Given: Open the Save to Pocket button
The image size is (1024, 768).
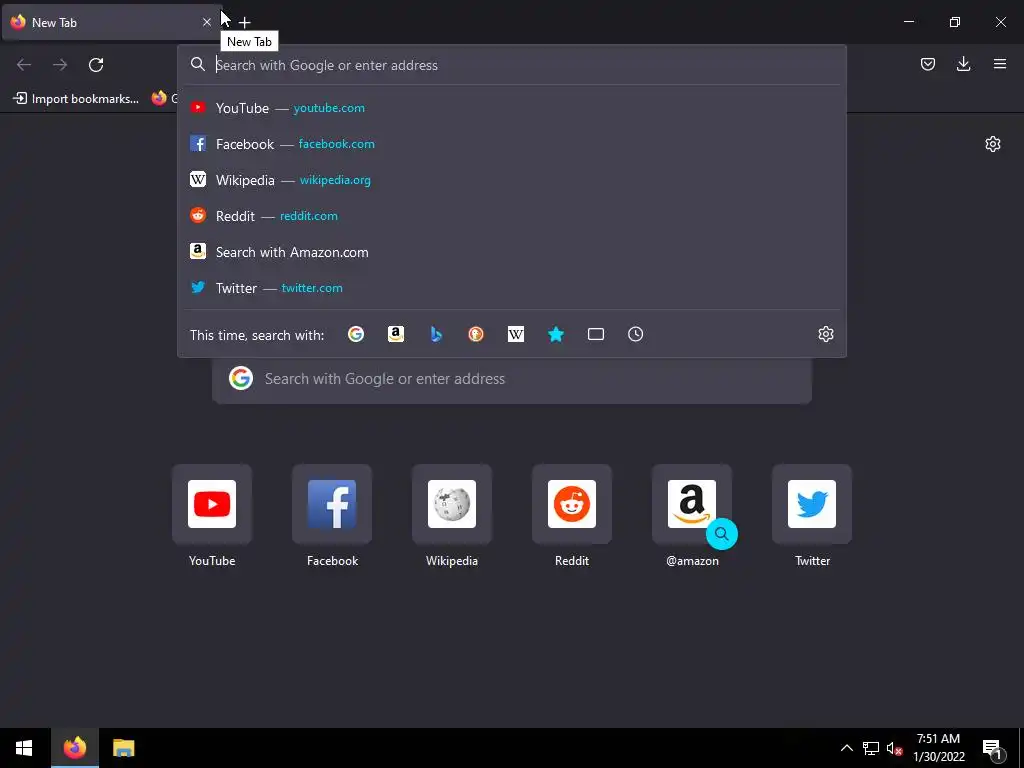Looking at the screenshot, I should tap(927, 64).
